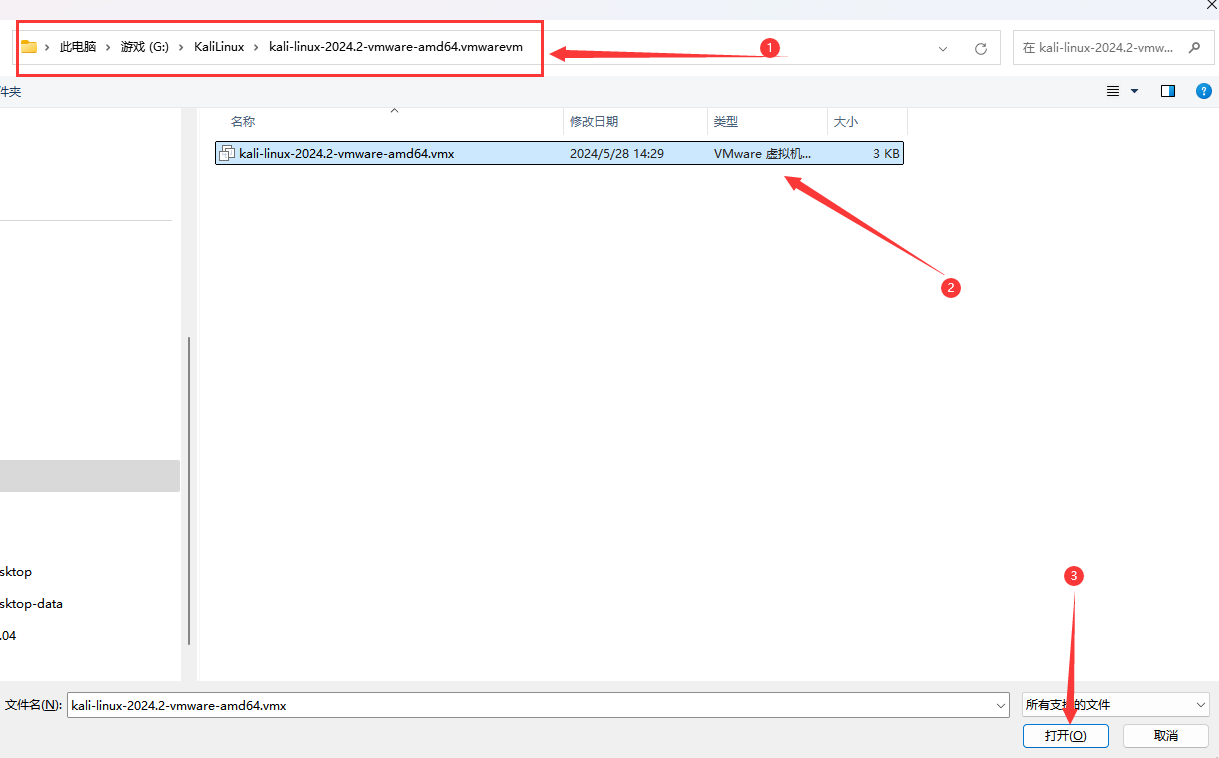Image resolution: width=1219 pixels, height=758 pixels.
Task: Click type cell VMware 虚拟机...
Action: tap(763, 154)
